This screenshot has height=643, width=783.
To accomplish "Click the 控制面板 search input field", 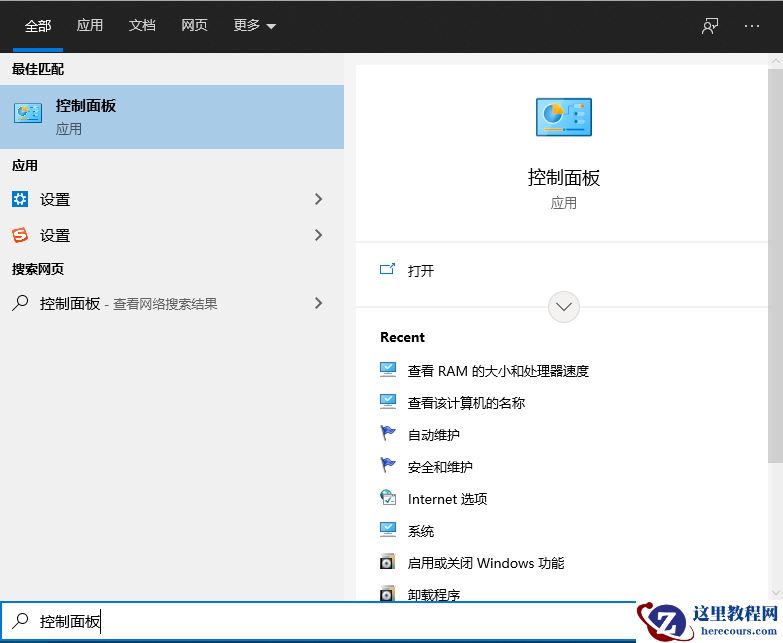I will point(319,621).
